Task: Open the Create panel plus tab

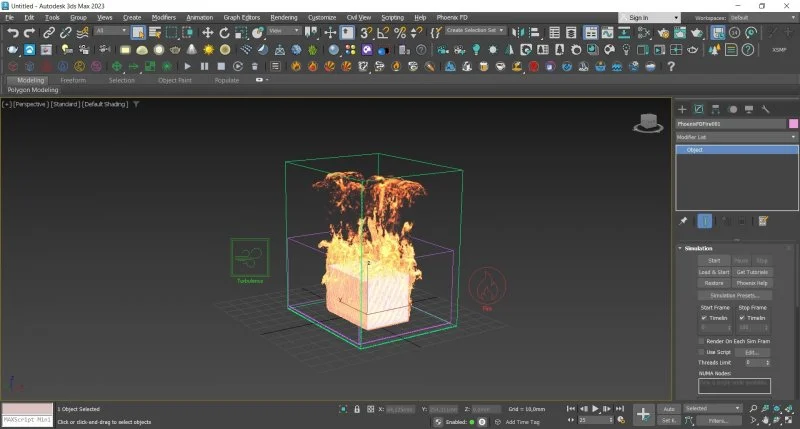Action: point(682,109)
